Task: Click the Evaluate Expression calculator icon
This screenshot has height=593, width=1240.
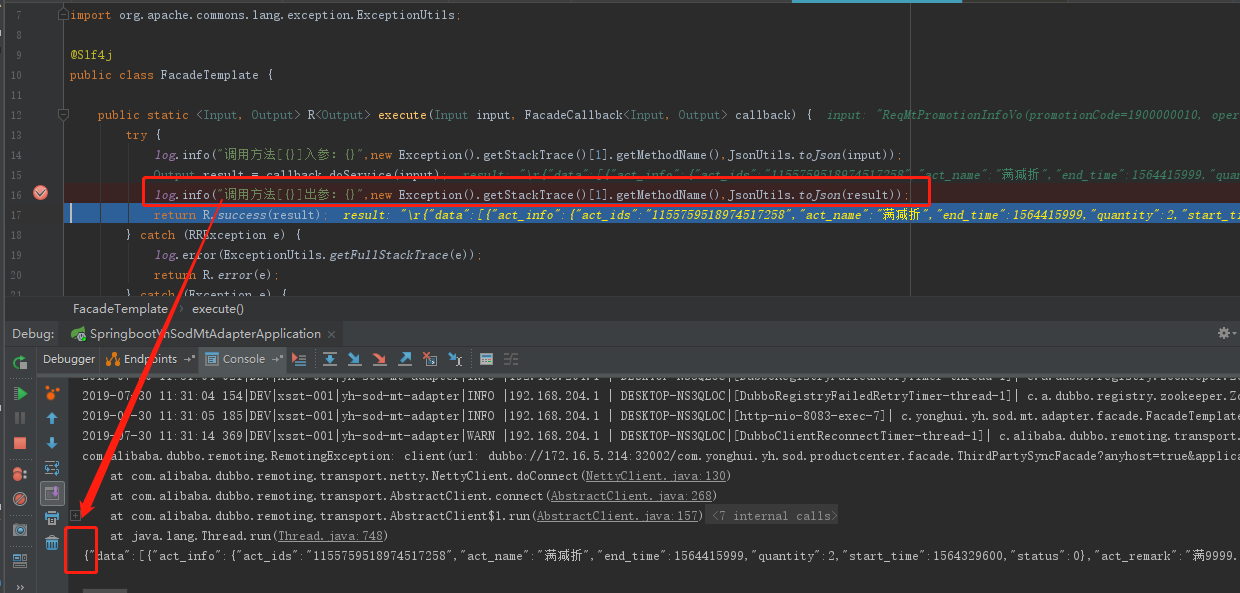Action: 487,359
